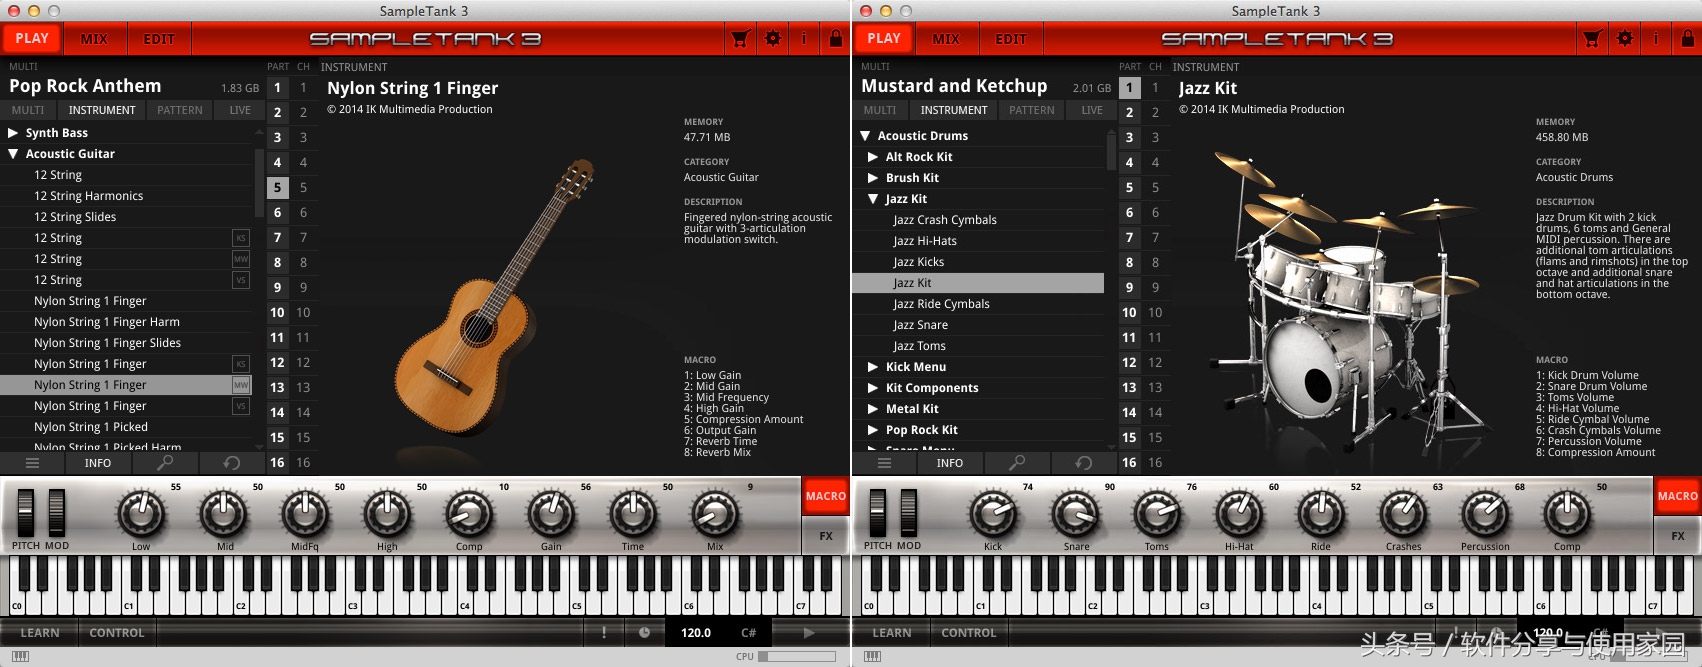Click MW badge on highlighted Nylon String 1 Finger
The height and width of the screenshot is (667, 1702).
(x=241, y=385)
